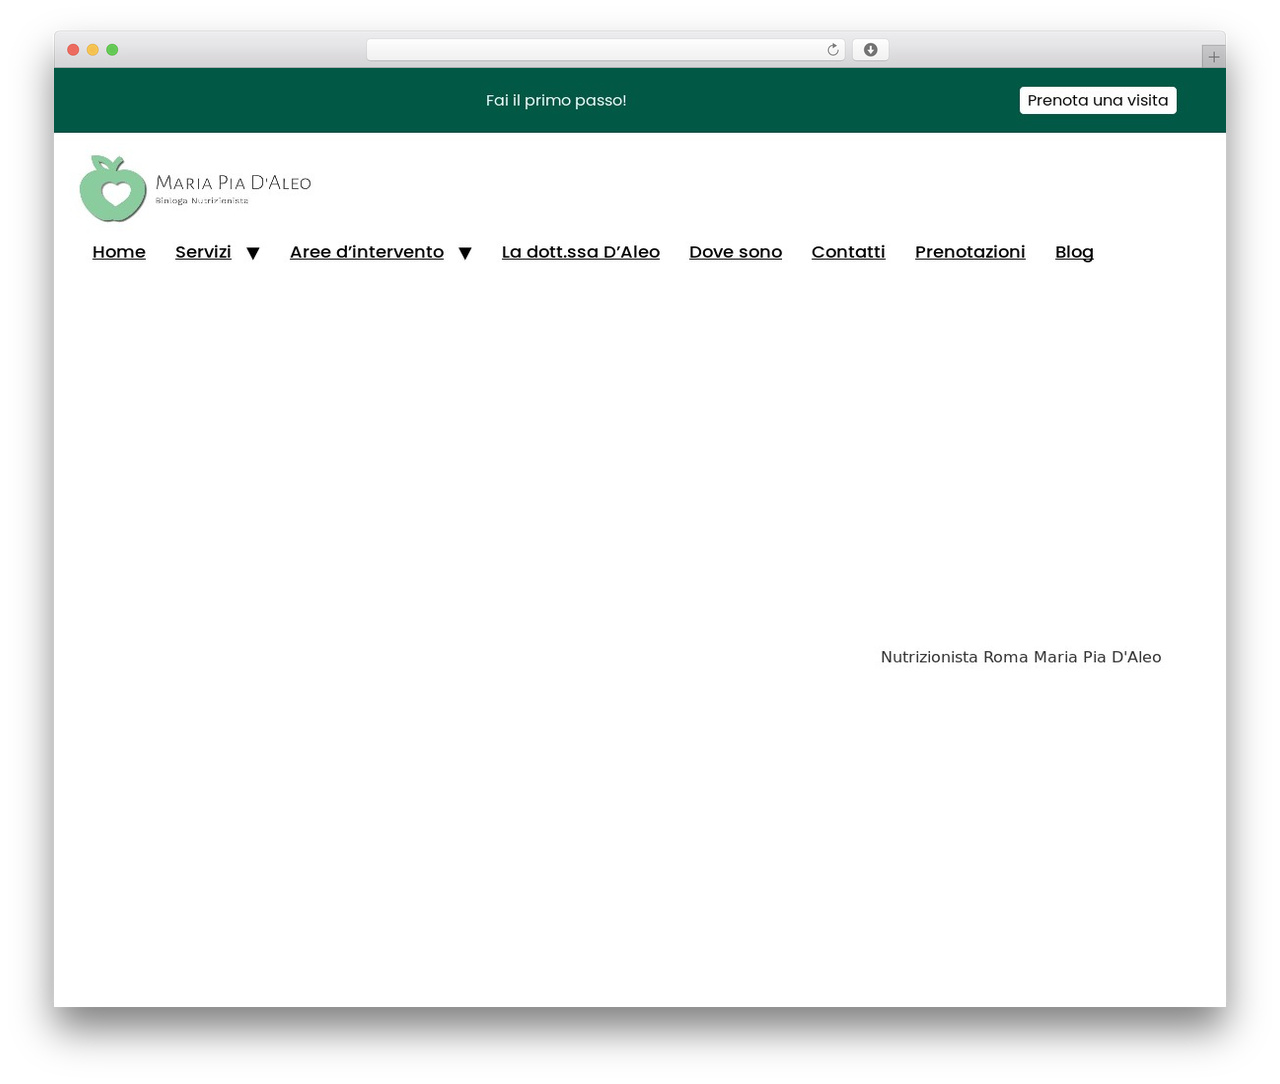
Task: Expand the Aree d'intervento submenu arrow
Action: click(465, 253)
